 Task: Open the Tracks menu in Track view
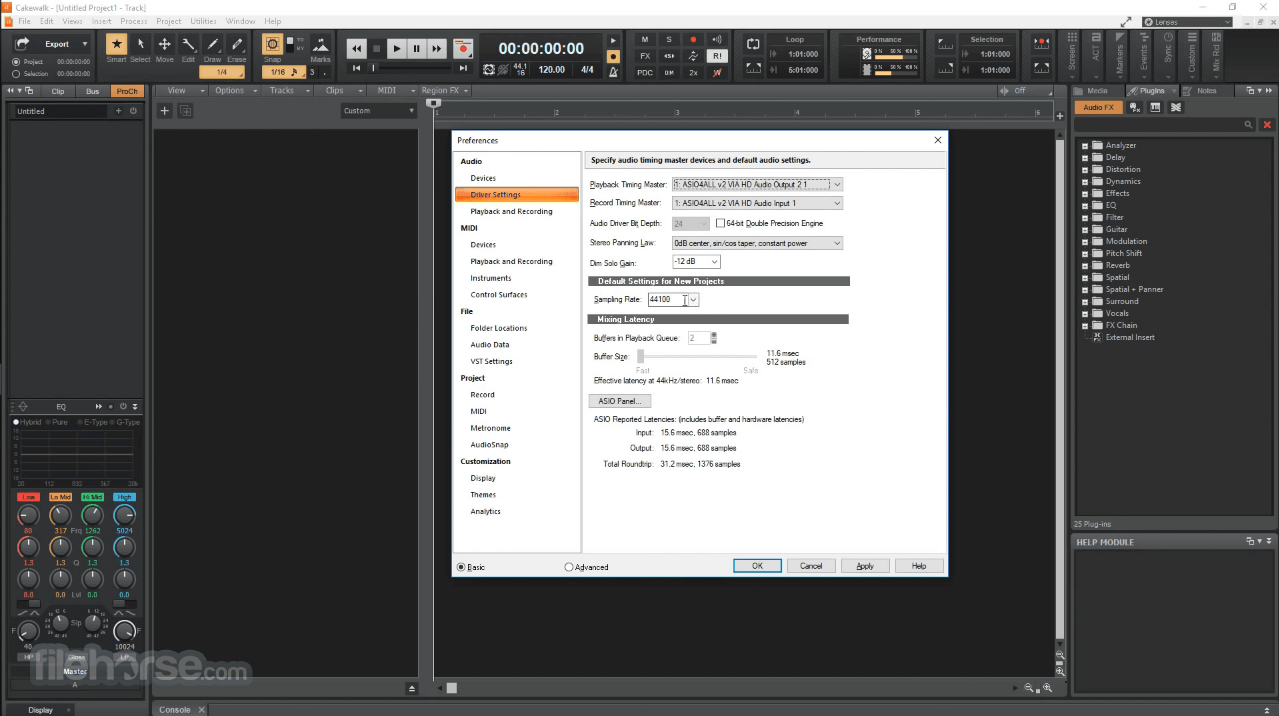(x=286, y=91)
